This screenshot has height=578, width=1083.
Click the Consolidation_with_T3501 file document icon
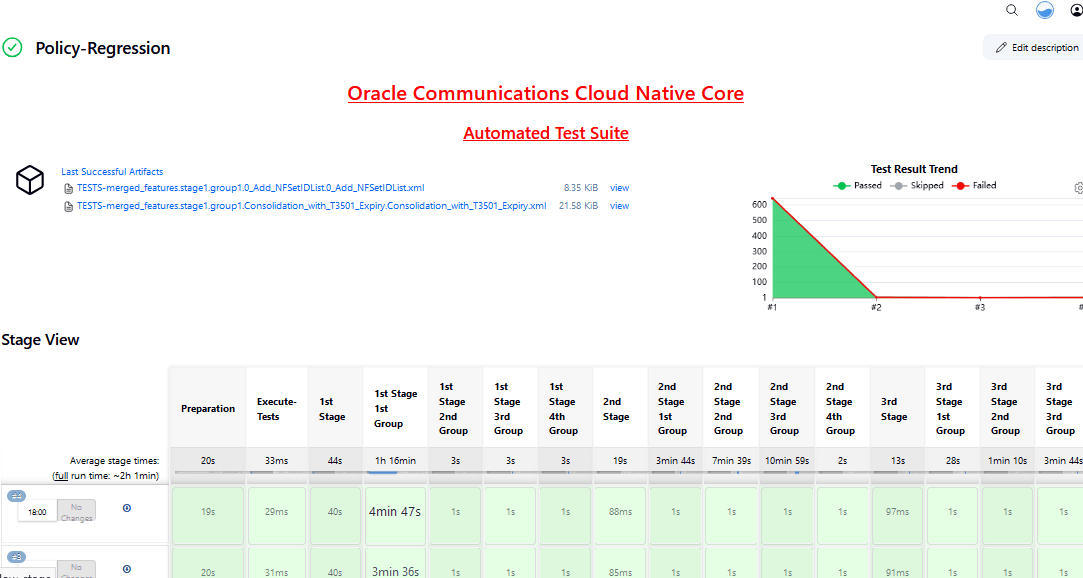pos(68,206)
